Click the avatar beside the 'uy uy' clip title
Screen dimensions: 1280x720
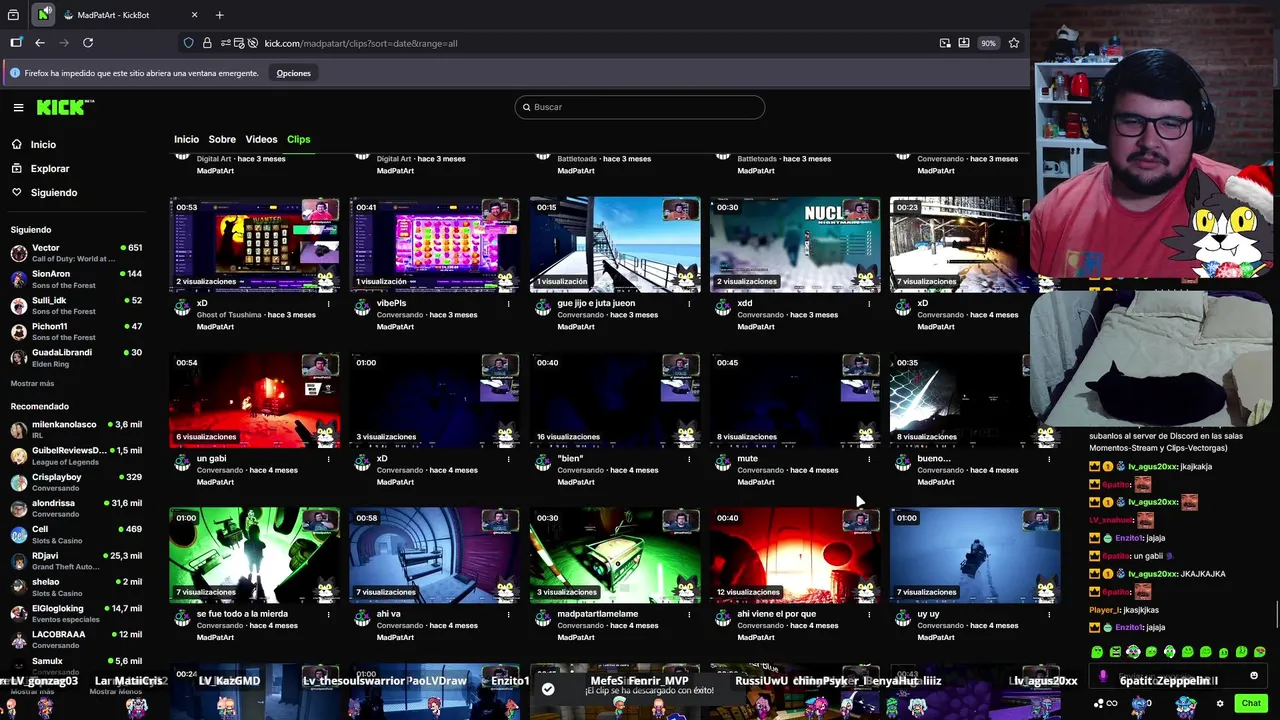click(903, 617)
